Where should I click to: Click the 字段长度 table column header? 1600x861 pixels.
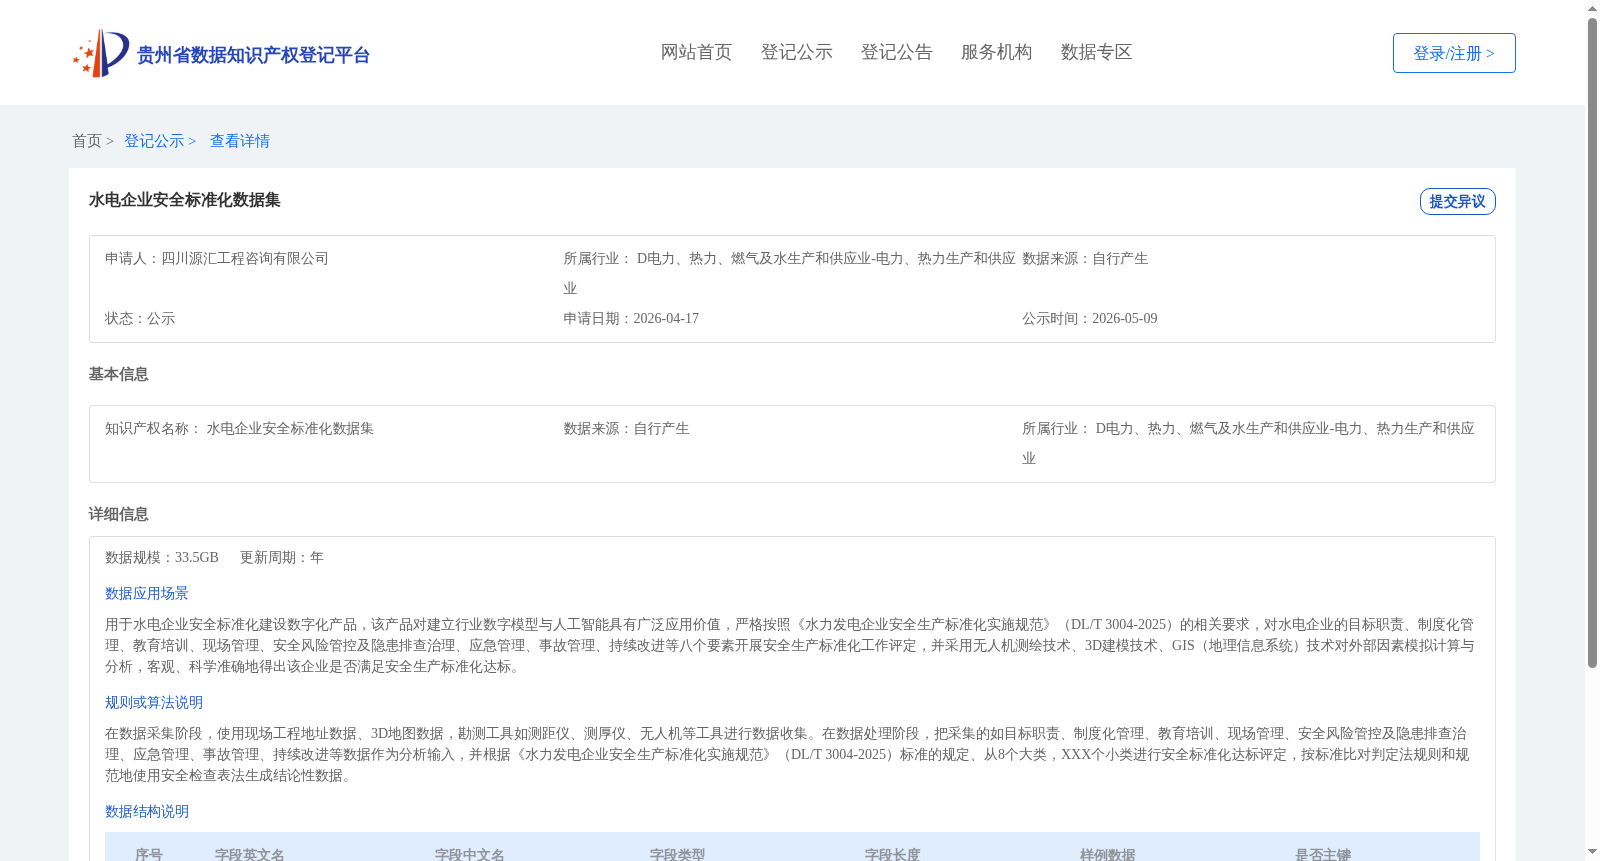tap(893, 854)
